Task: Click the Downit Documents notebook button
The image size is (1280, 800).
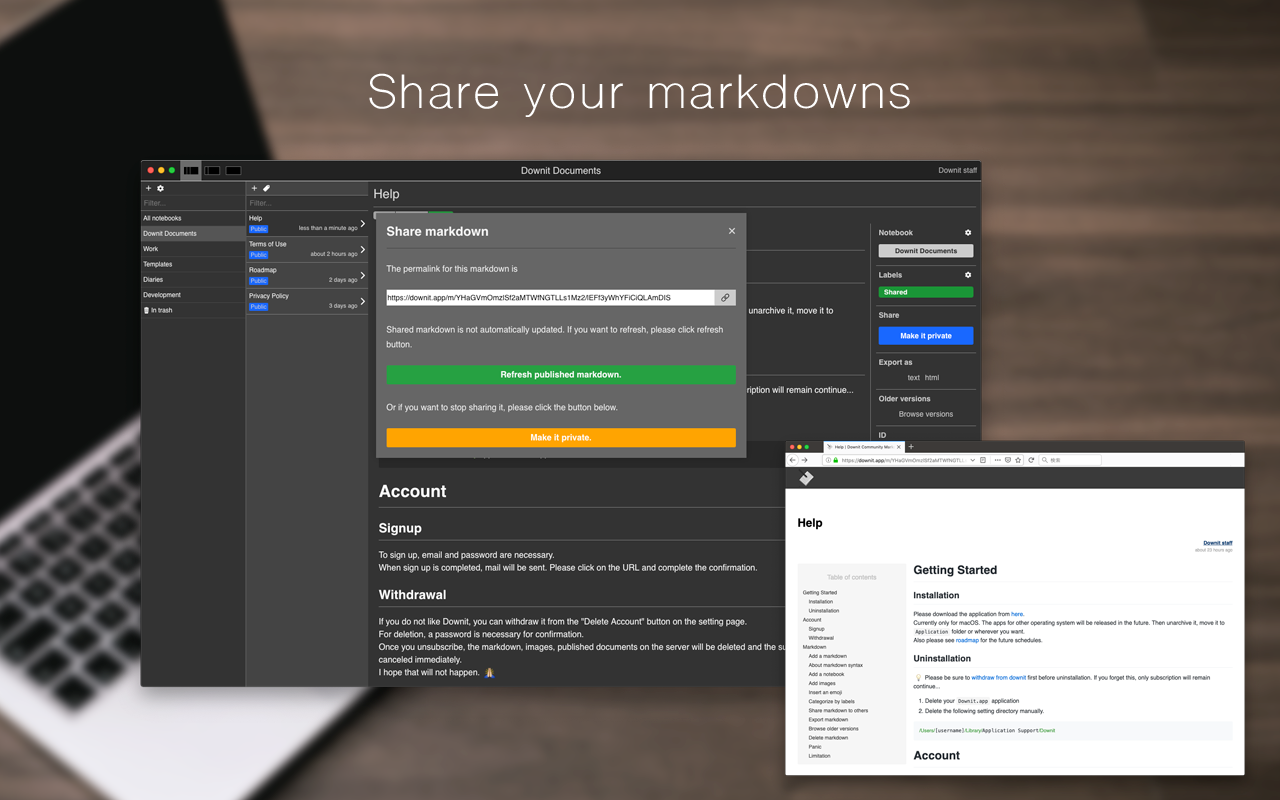Action: [926, 251]
